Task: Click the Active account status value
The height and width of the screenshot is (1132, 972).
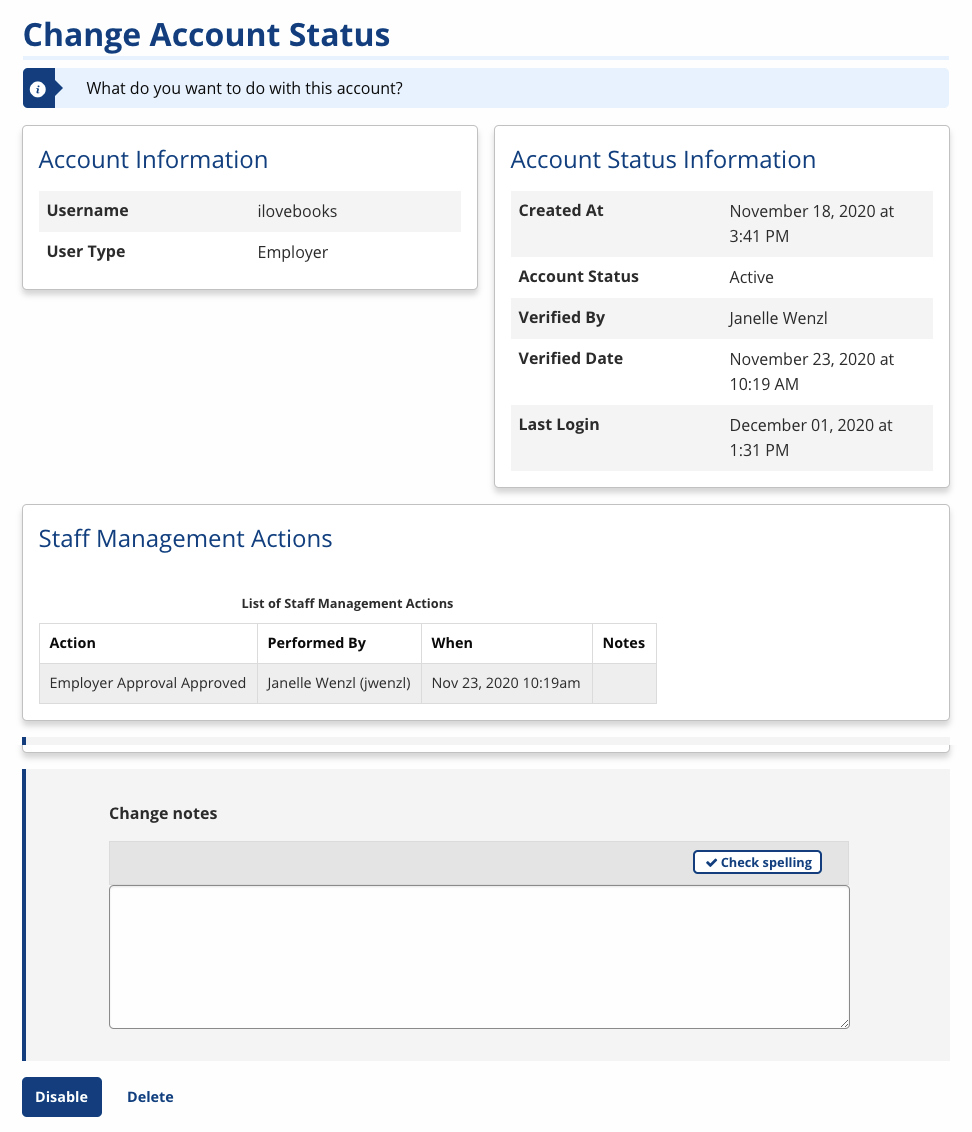Action: point(751,277)
